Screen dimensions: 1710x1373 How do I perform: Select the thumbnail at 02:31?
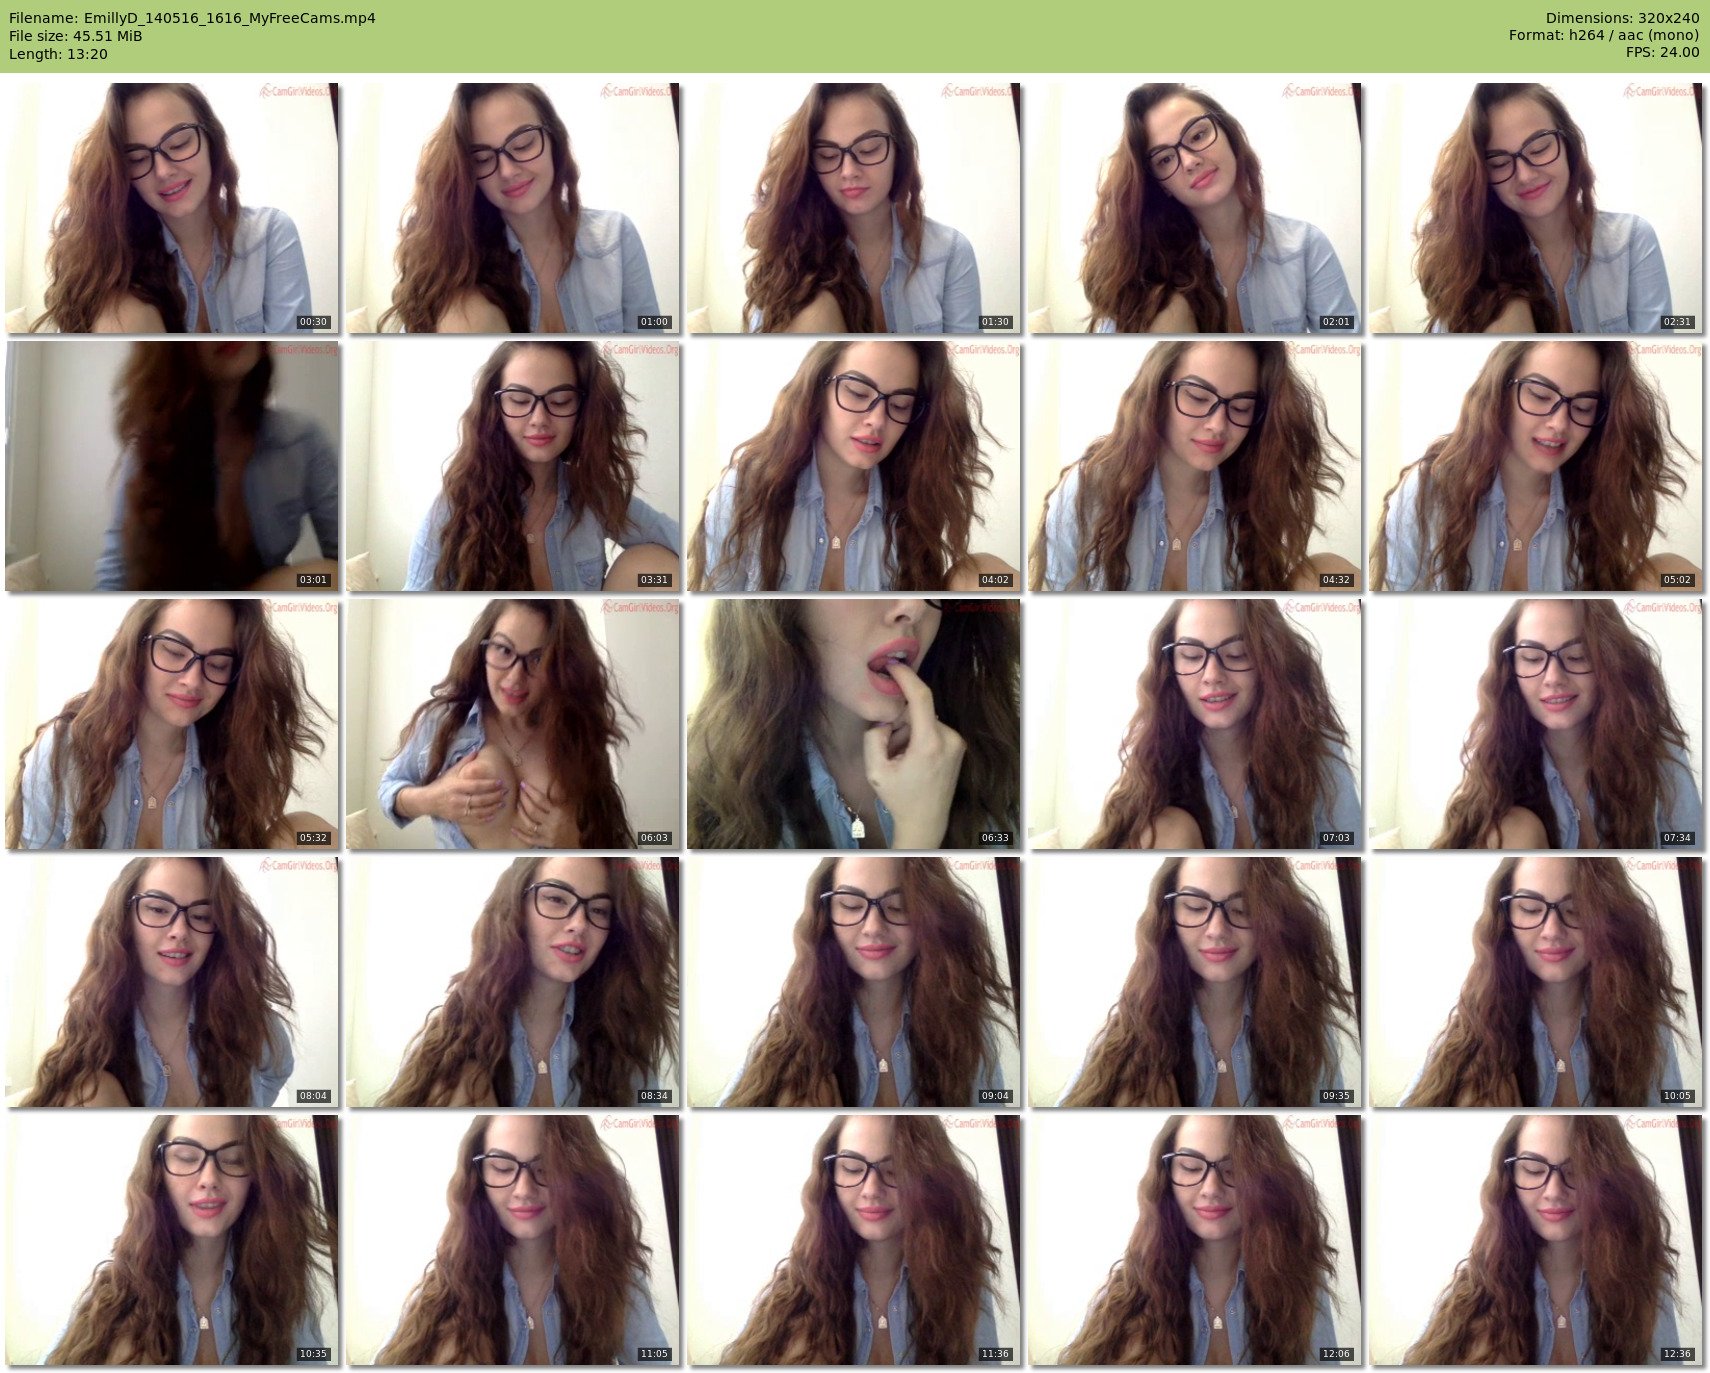(1536, 208)
